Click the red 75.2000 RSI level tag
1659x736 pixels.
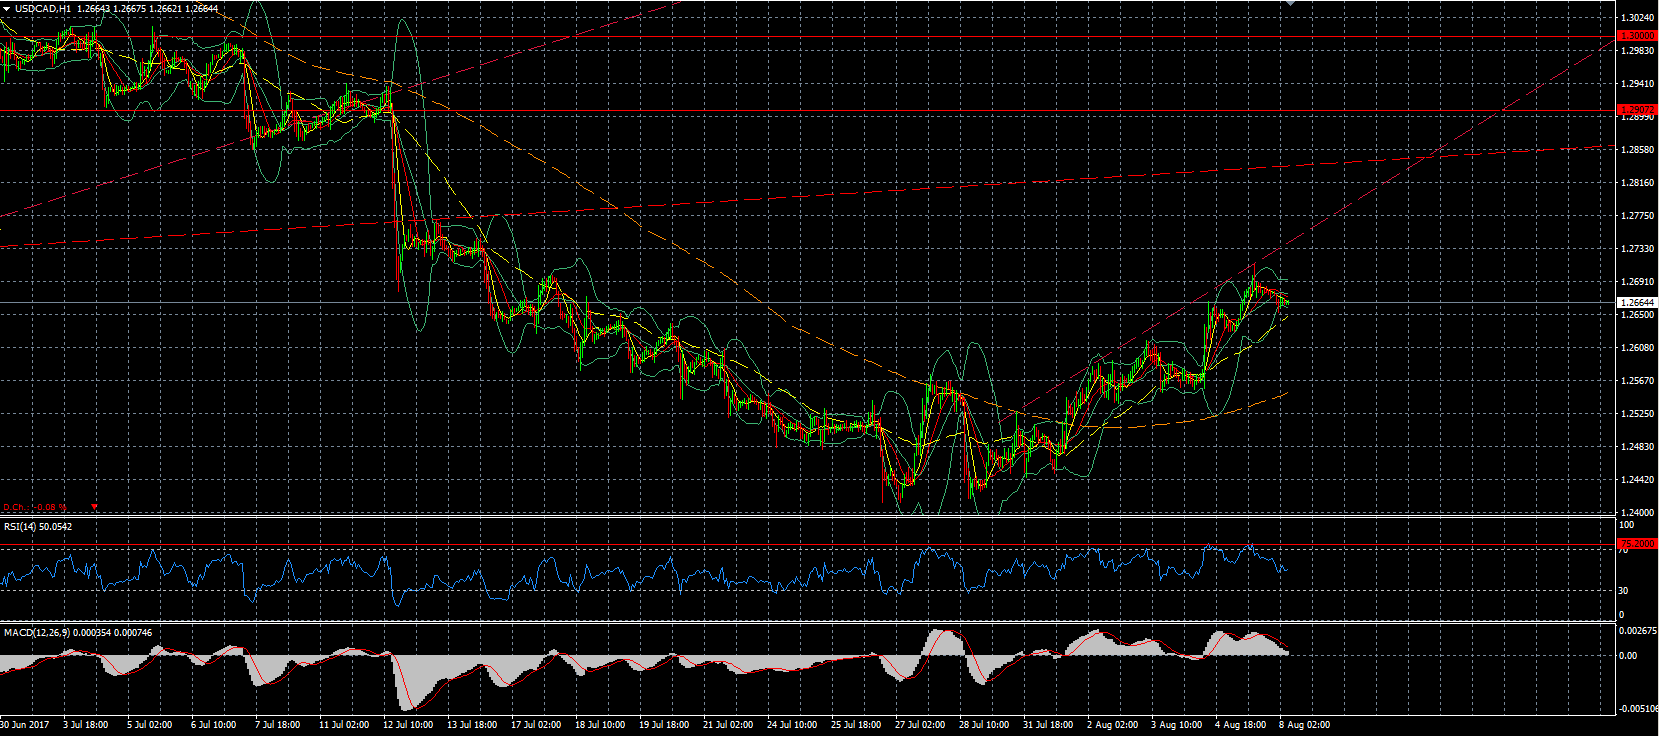click(1637, 544)
